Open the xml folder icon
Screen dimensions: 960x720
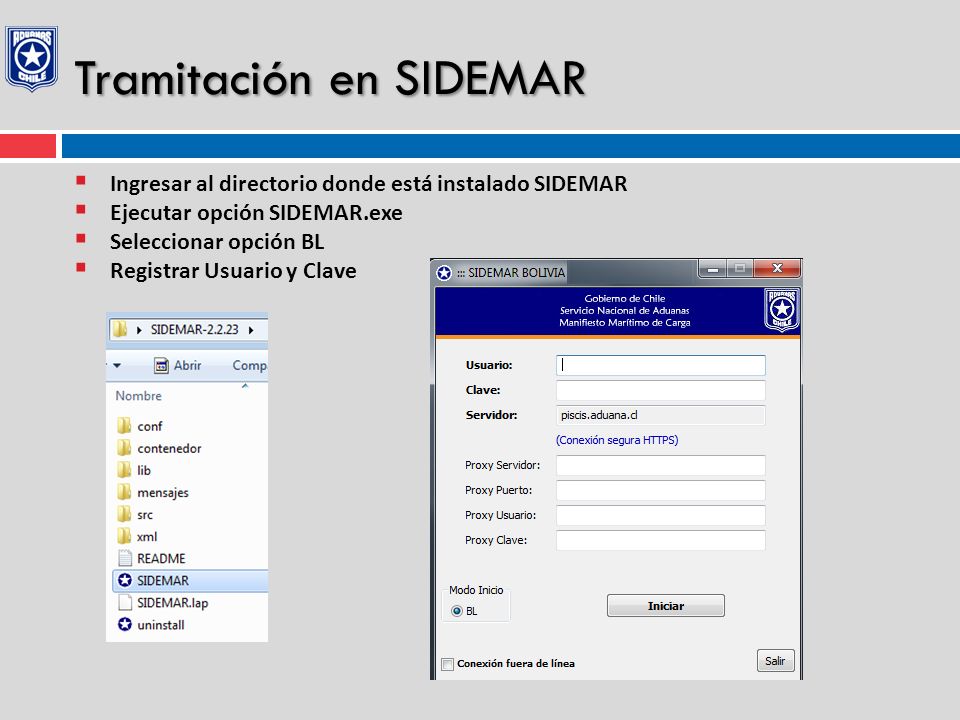124,536
